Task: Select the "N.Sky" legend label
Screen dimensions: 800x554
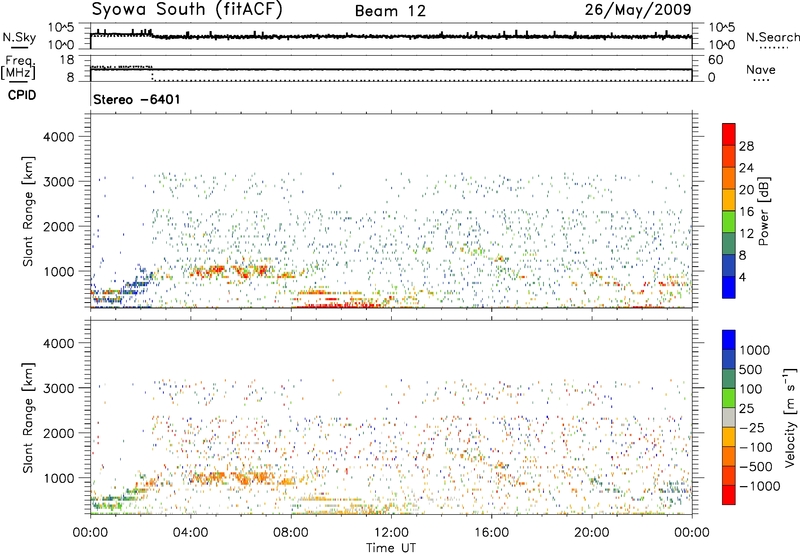Action: [19, 38]
